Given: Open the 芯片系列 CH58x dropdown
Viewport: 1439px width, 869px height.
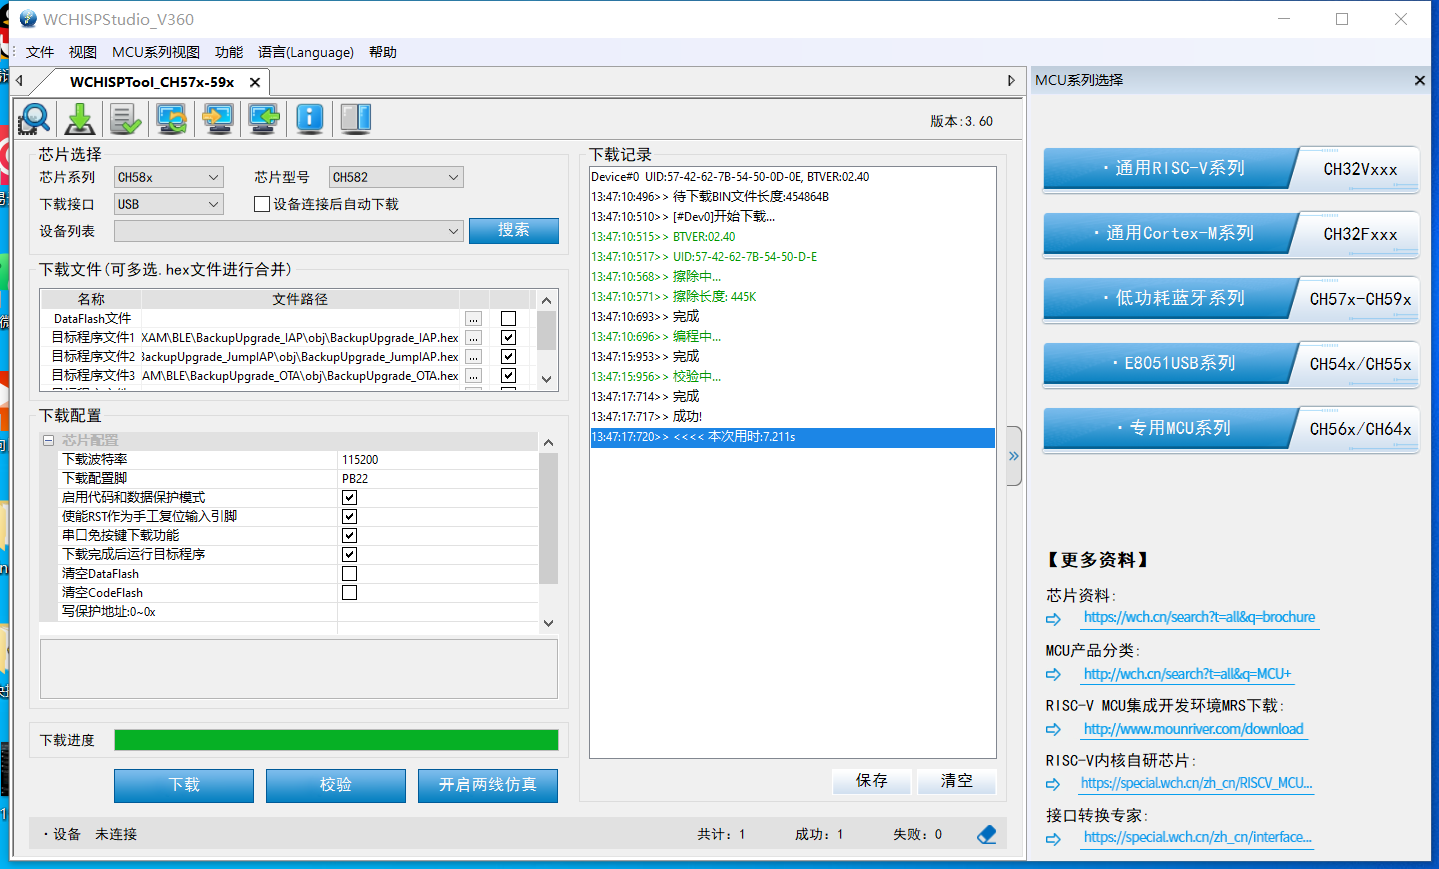Looking at the screenshot, I should coord(168,177).
